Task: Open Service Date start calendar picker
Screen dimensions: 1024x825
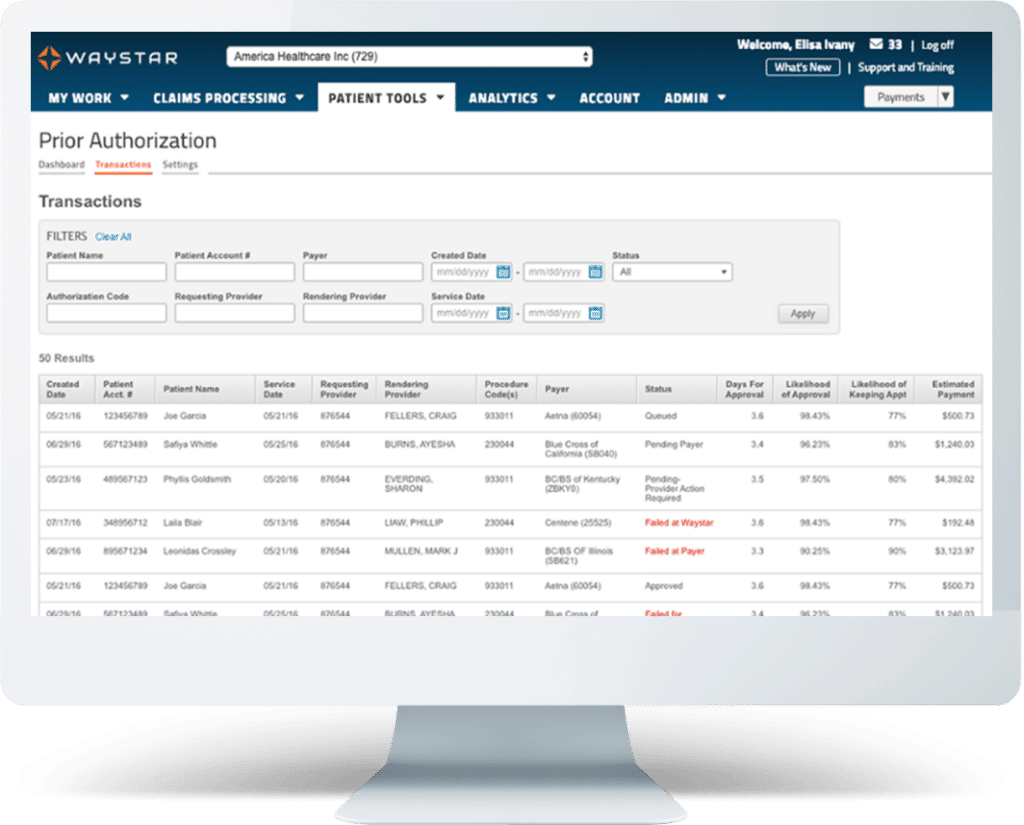Action: [503, 314]
